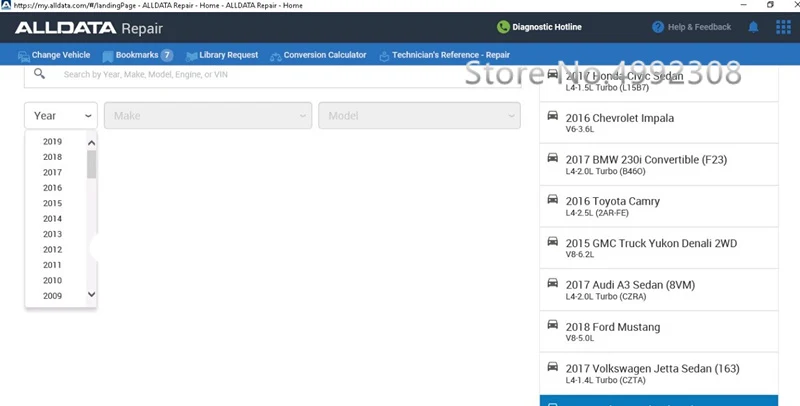Image resolution: width=800 pixels, height=406 pixels.
Task: Open the notifications bell icon
Action: coord(753,27)
